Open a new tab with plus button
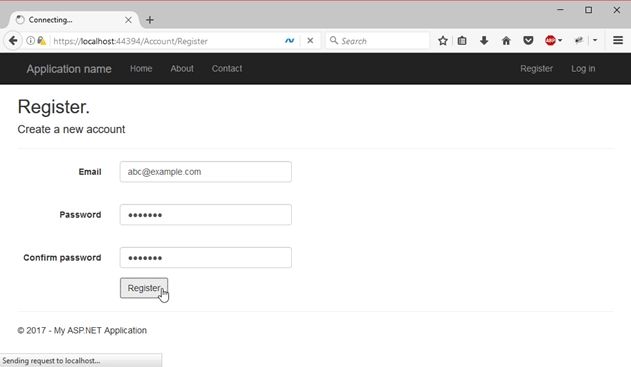 tap(150, 20)
